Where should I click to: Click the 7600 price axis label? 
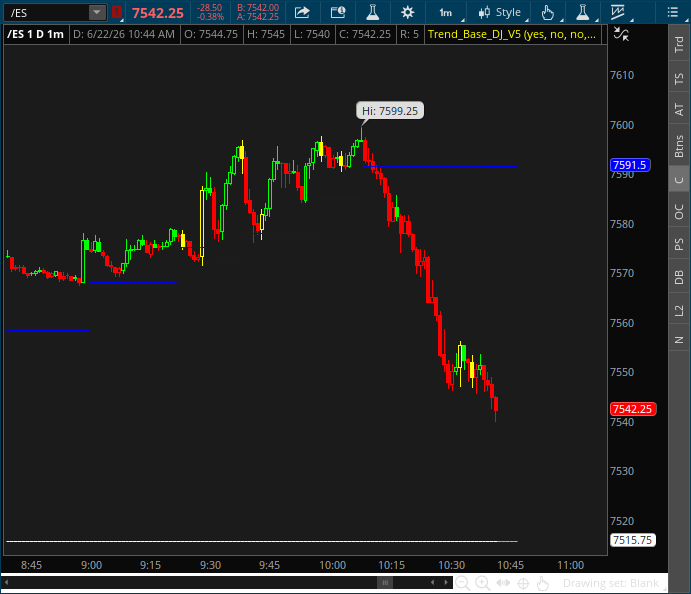coord(622,125)
